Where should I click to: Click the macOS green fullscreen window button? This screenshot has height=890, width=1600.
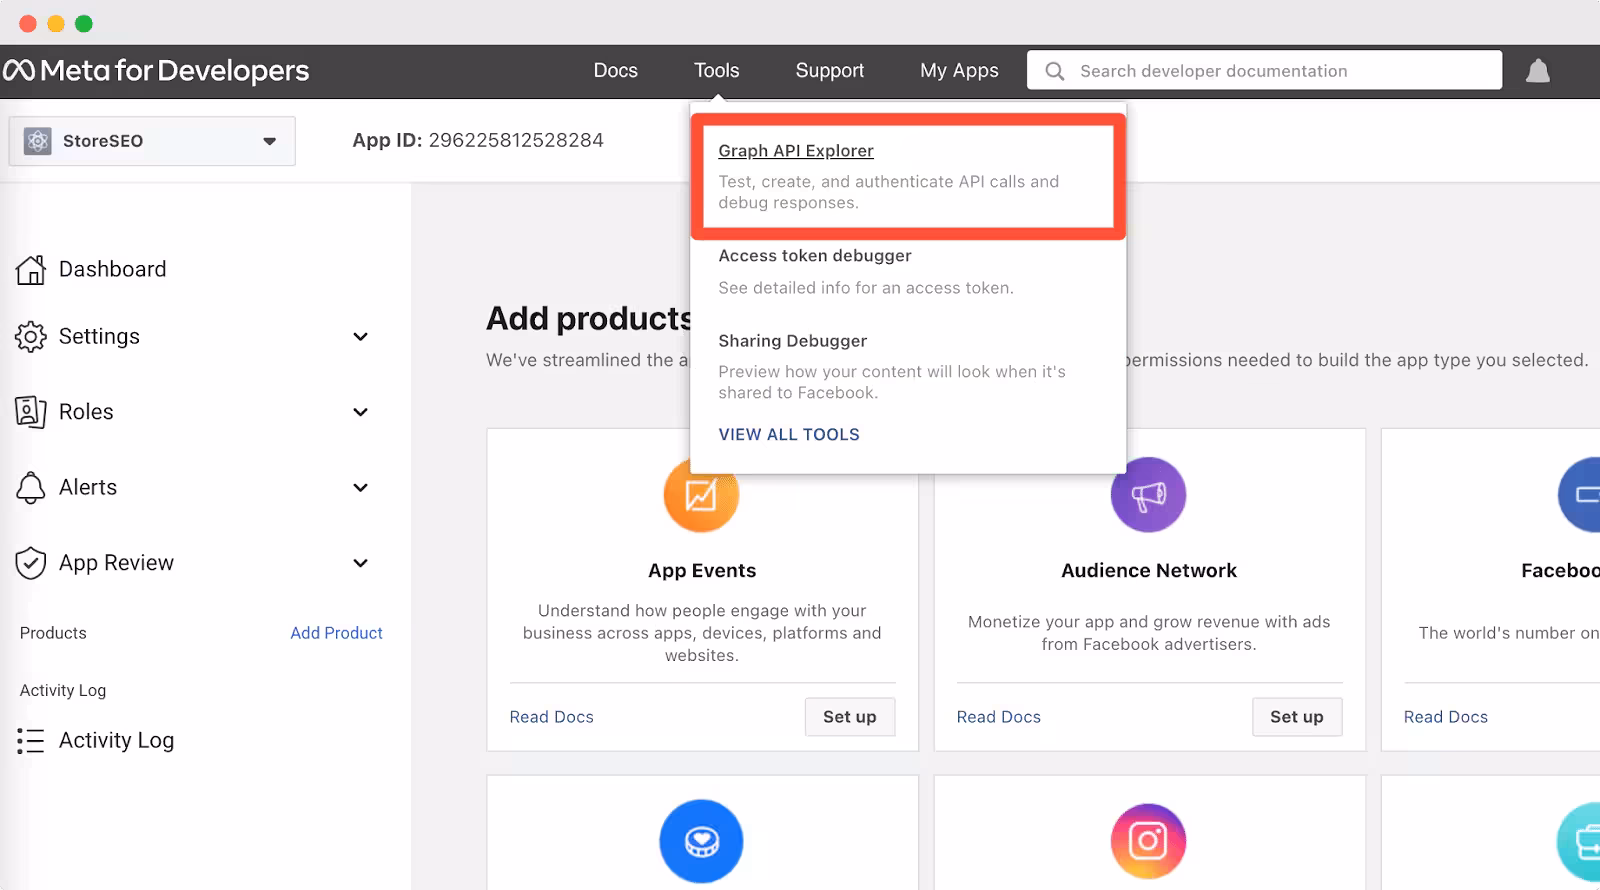[x=84, y=23]
